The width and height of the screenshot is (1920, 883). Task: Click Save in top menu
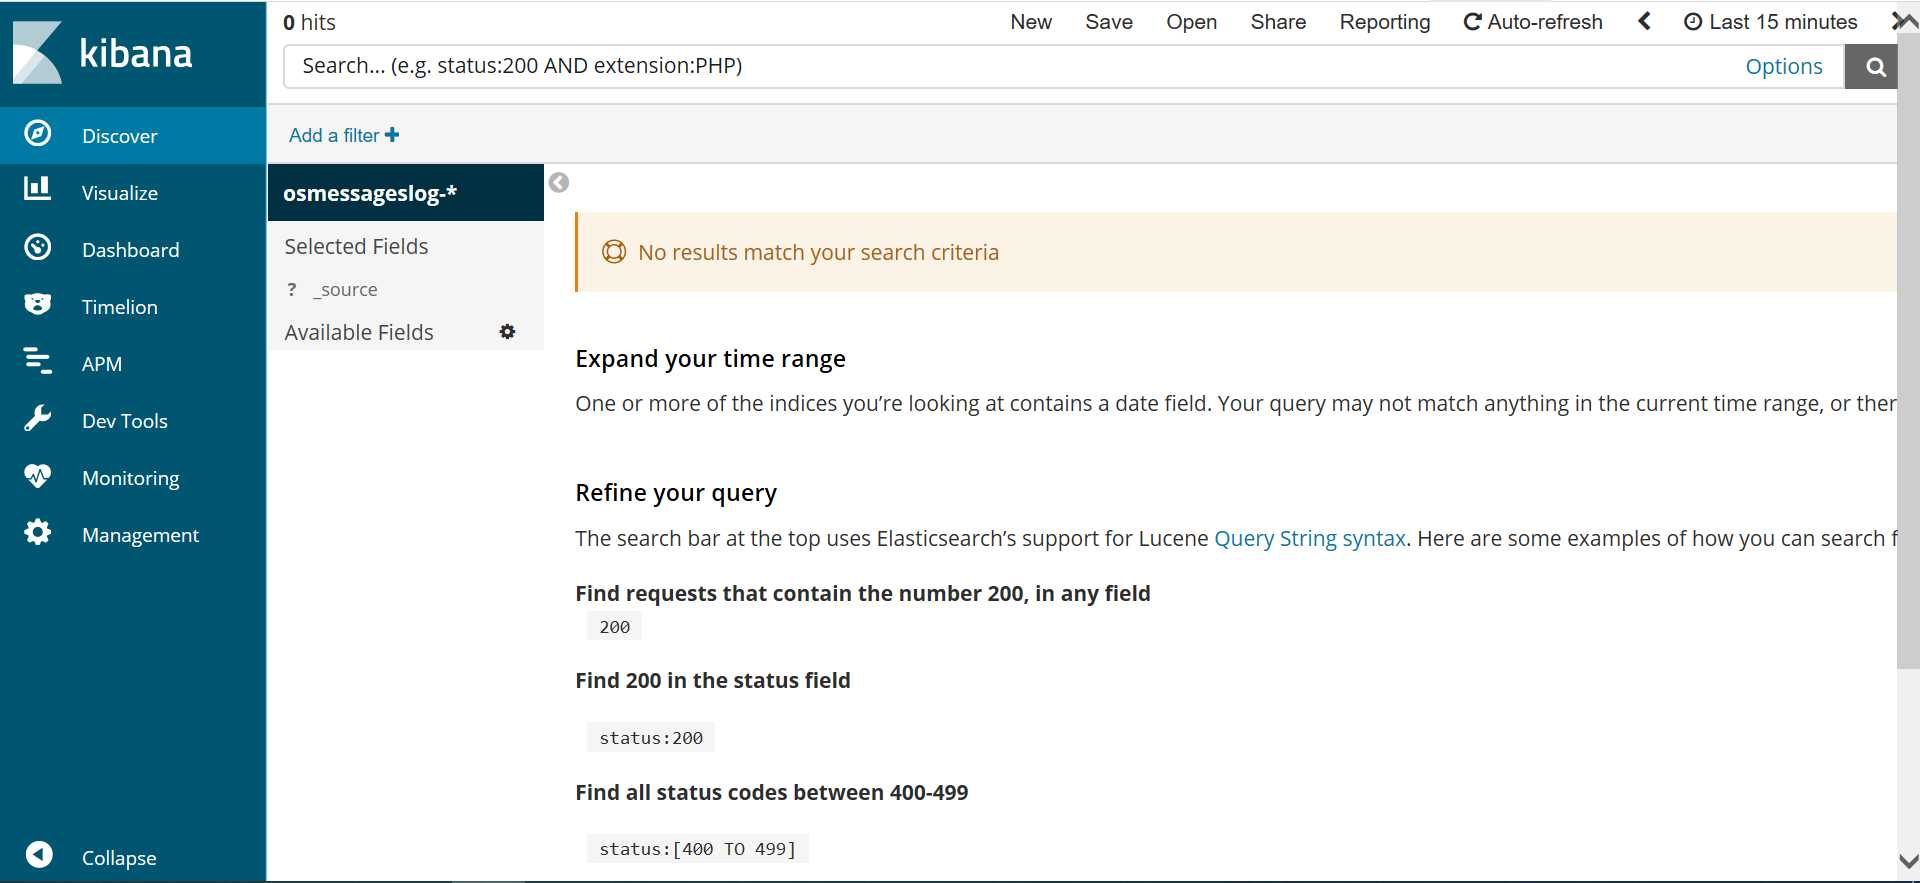click(1109, 22)
